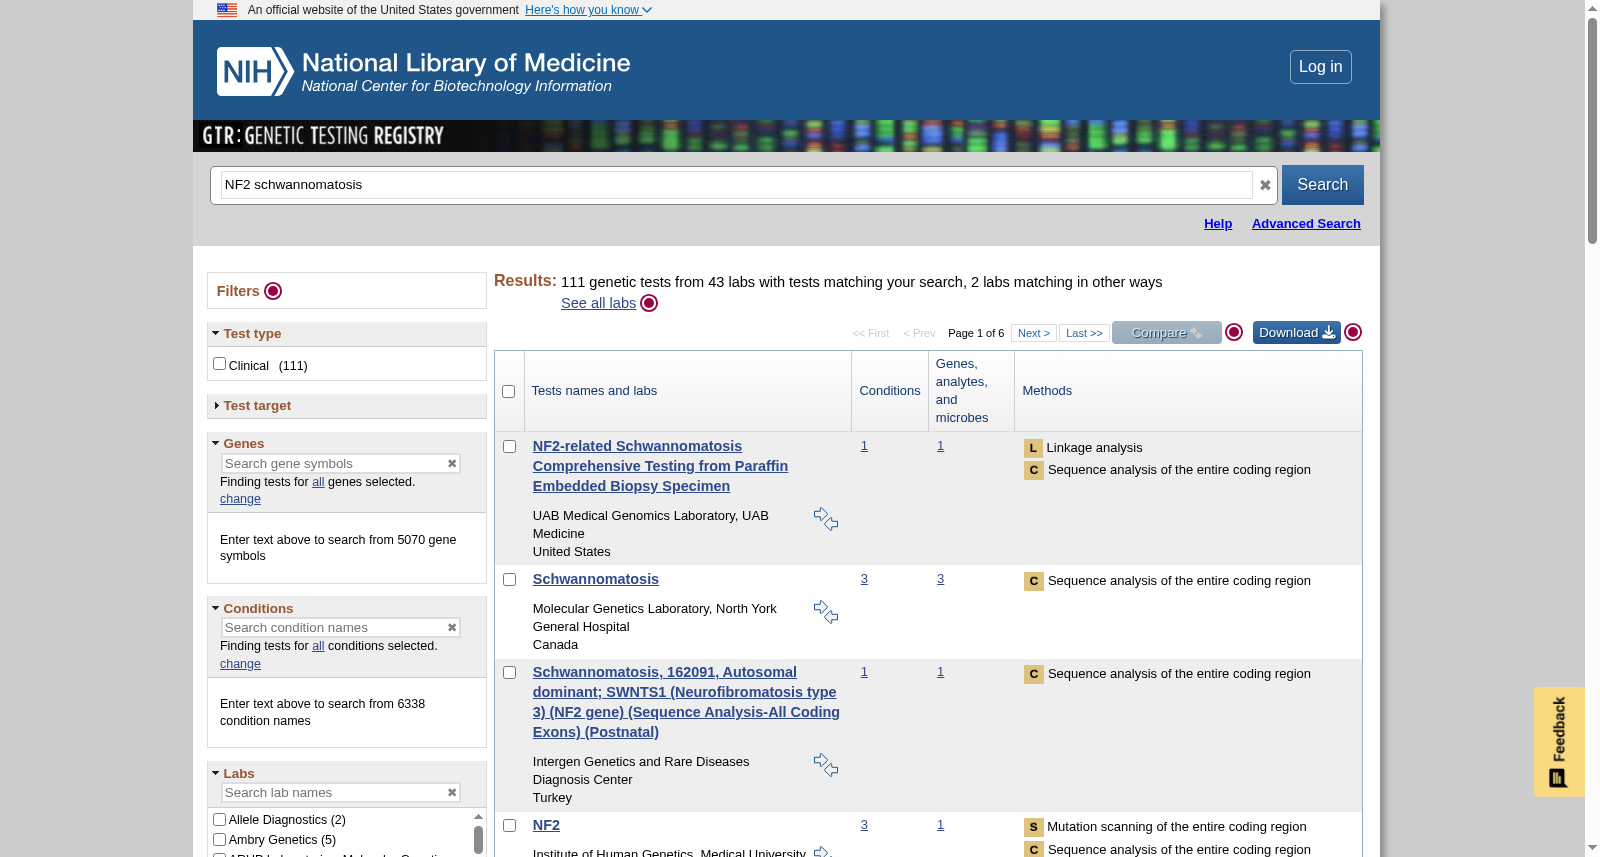Screen dimensions: 1600x857
Task: Clear the condition names search field
Action: (452, 627)
